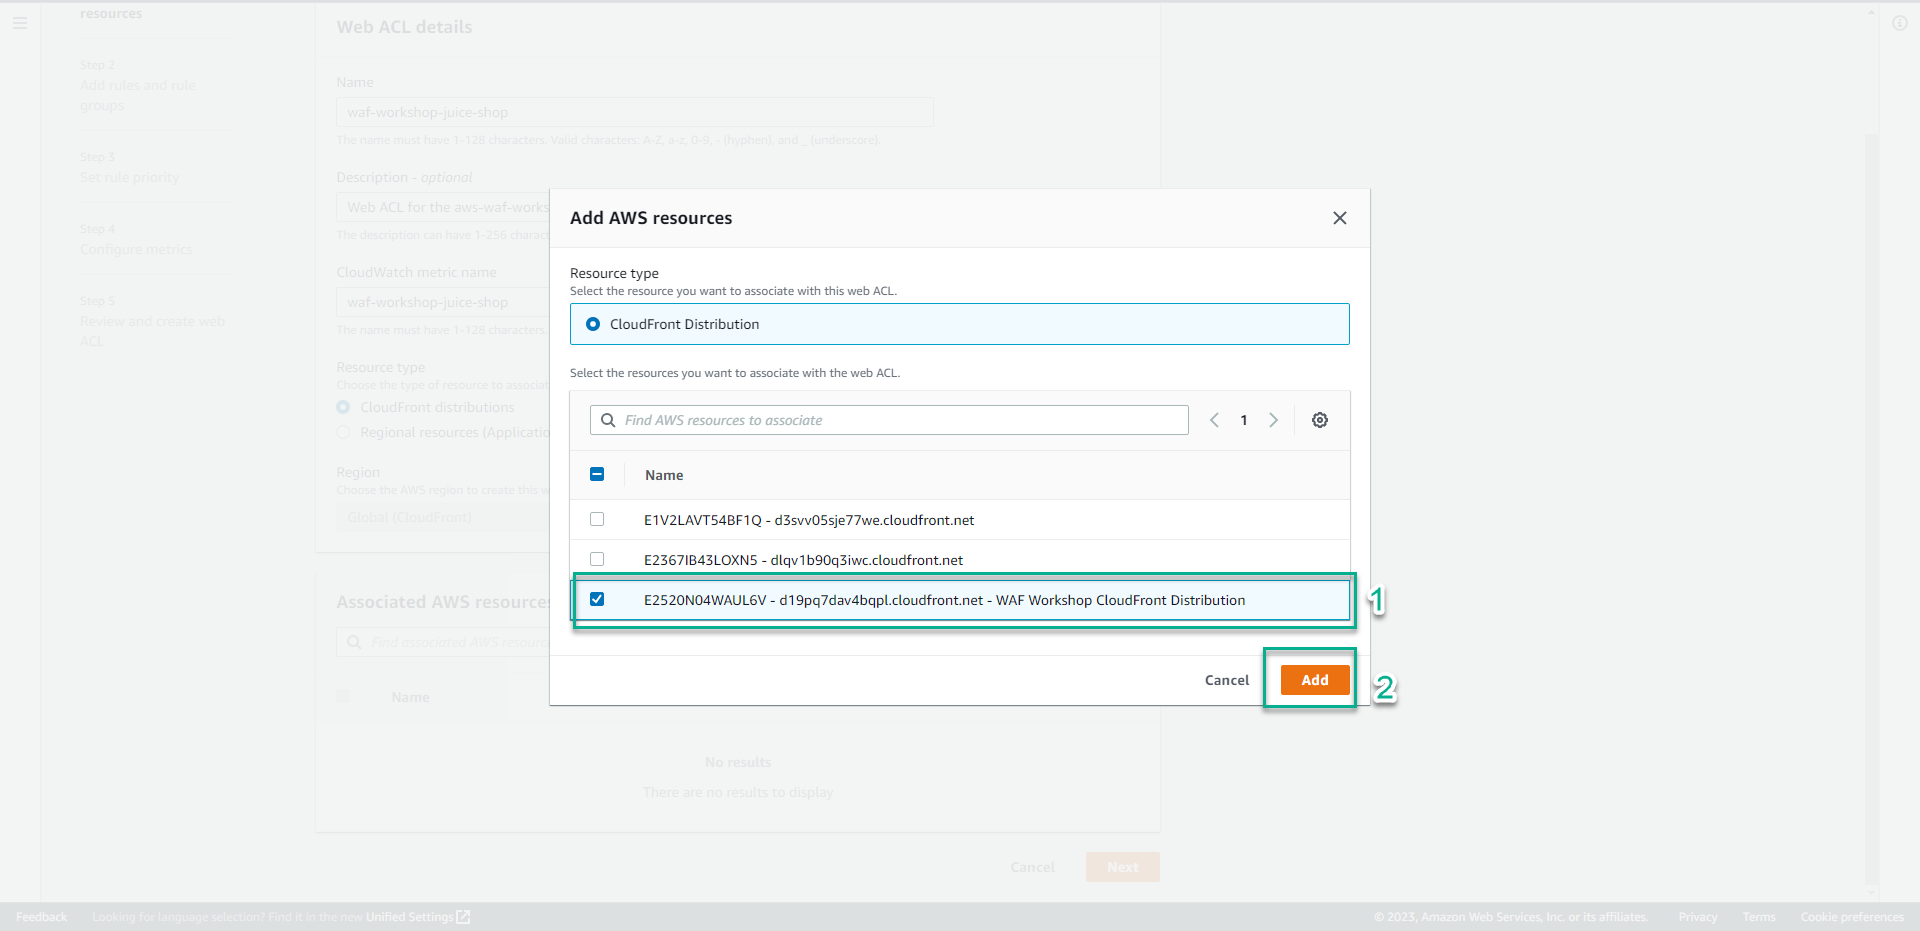Open the info help panel at top right
The image size is (1920, 931).
click(1900, 23)
